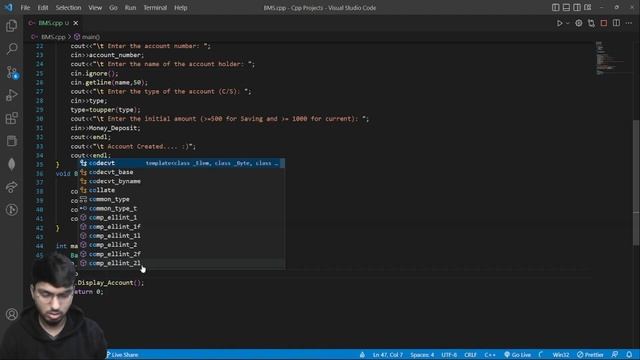
Task: Select comp_ellint_2f suggestion
Action: click(x=182, y=254)
